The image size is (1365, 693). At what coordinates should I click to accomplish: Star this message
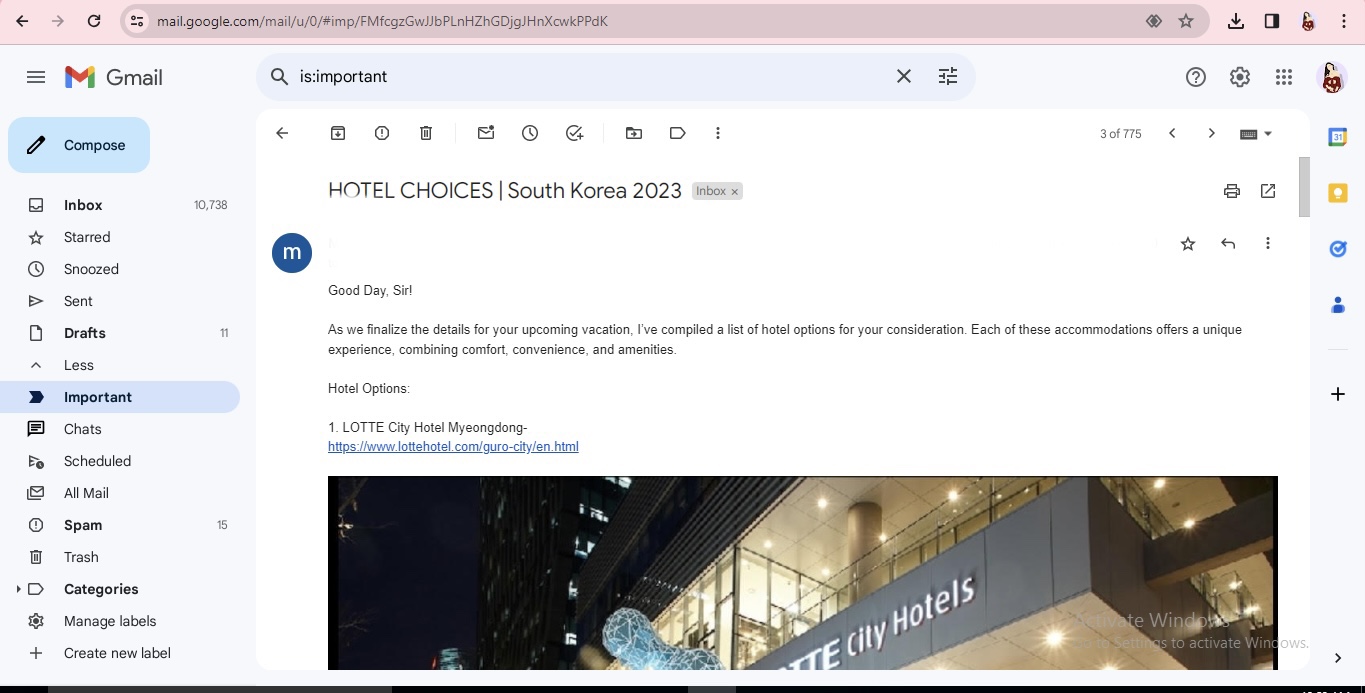tap(1188, 244)
